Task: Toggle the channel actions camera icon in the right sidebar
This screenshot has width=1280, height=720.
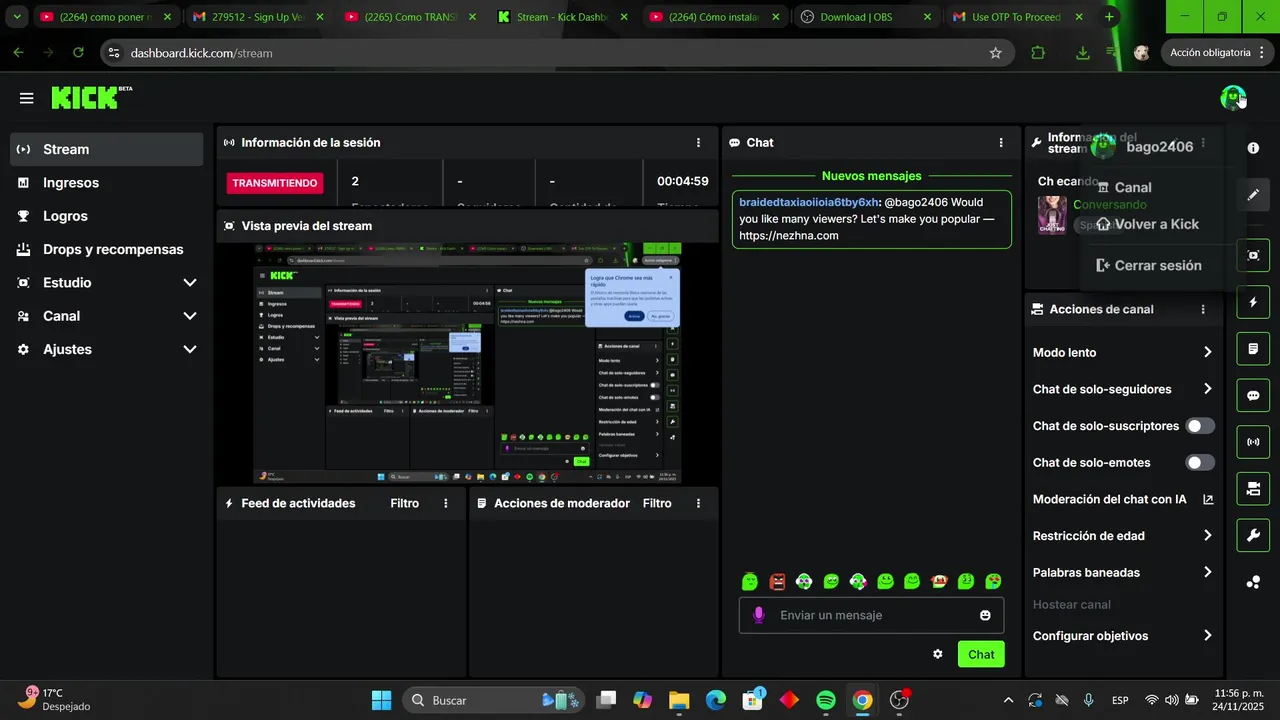Action: 1253,489
